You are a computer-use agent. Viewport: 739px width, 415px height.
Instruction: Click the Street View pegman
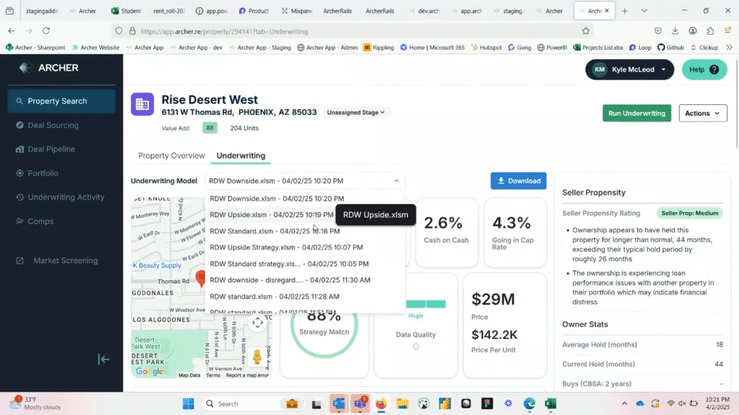click(x=257, y=357)
